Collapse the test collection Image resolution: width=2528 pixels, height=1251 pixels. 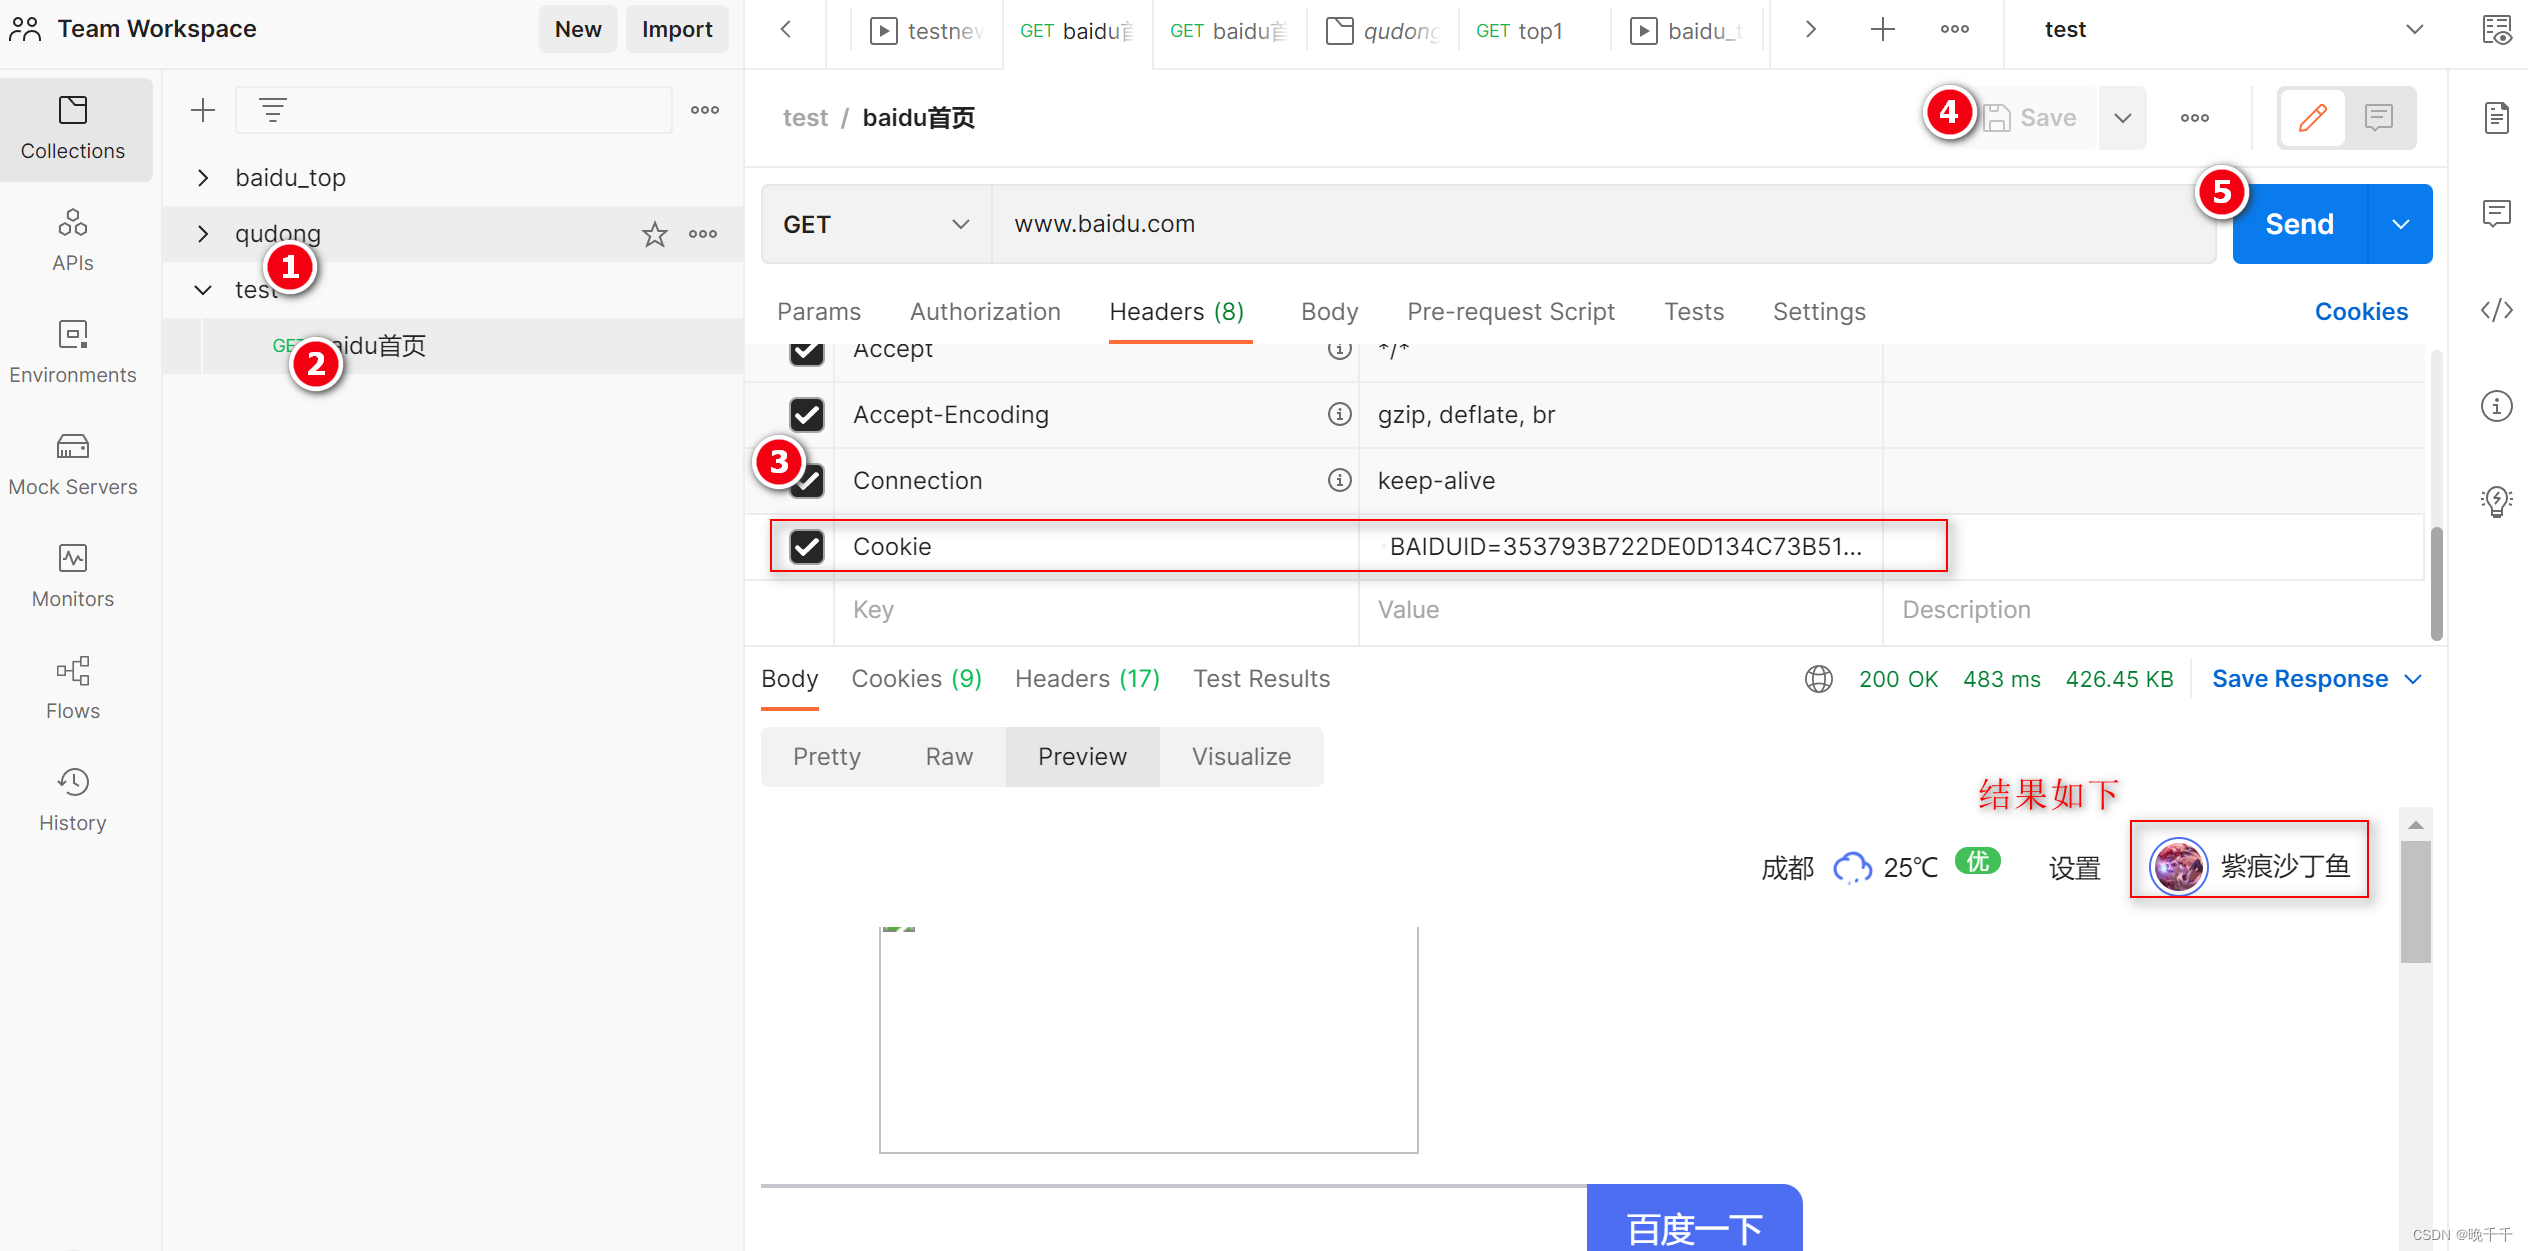(x=203, y=290)
